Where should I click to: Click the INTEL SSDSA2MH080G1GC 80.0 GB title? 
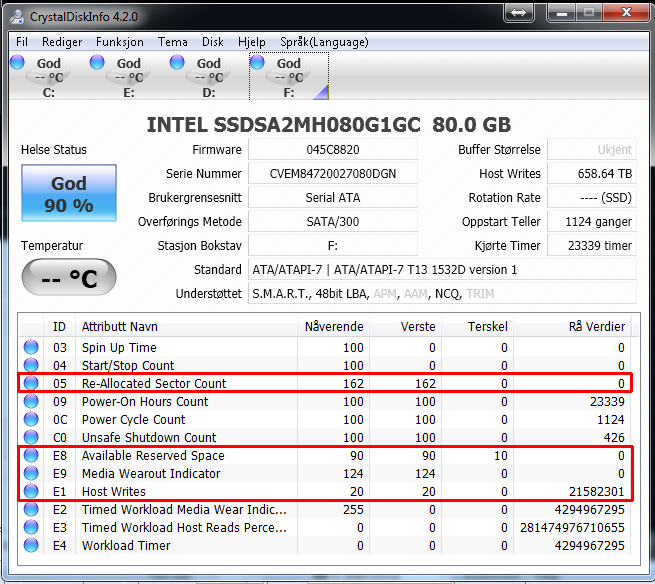[329, 124]
